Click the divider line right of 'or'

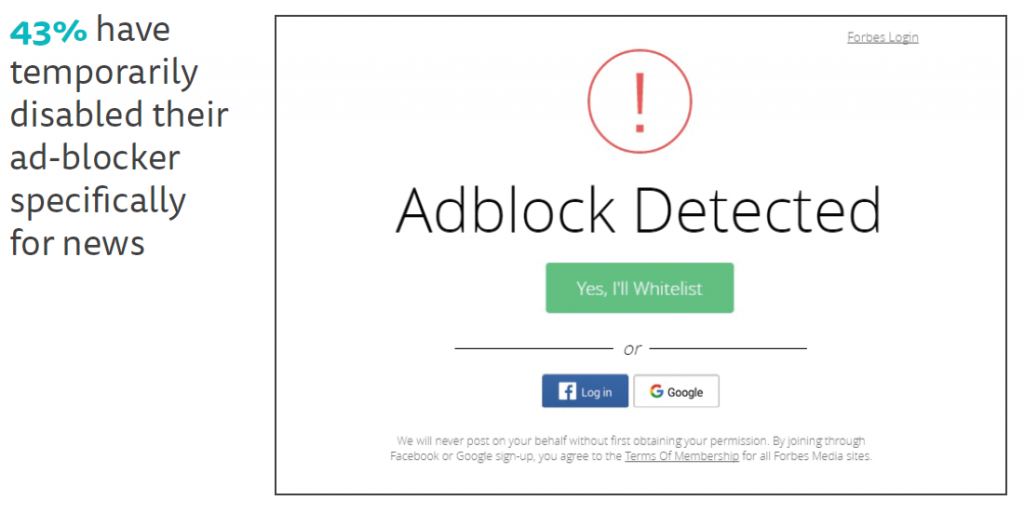[729, 349]
